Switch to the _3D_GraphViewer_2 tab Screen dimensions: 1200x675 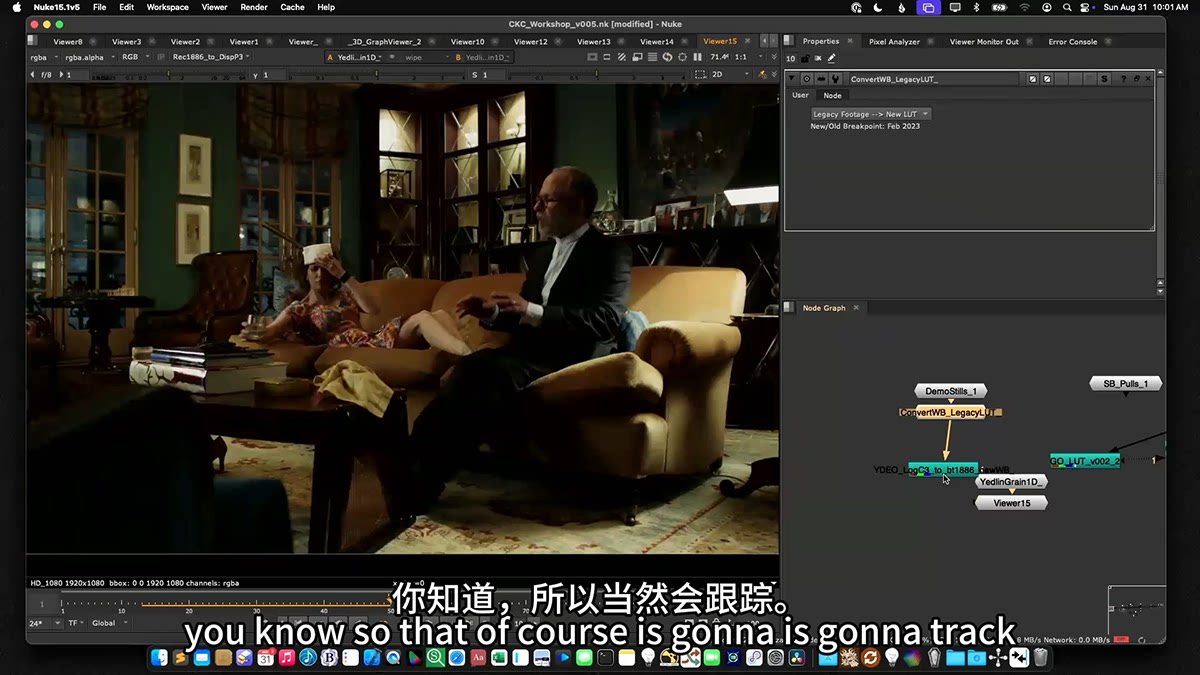[385, 41]
